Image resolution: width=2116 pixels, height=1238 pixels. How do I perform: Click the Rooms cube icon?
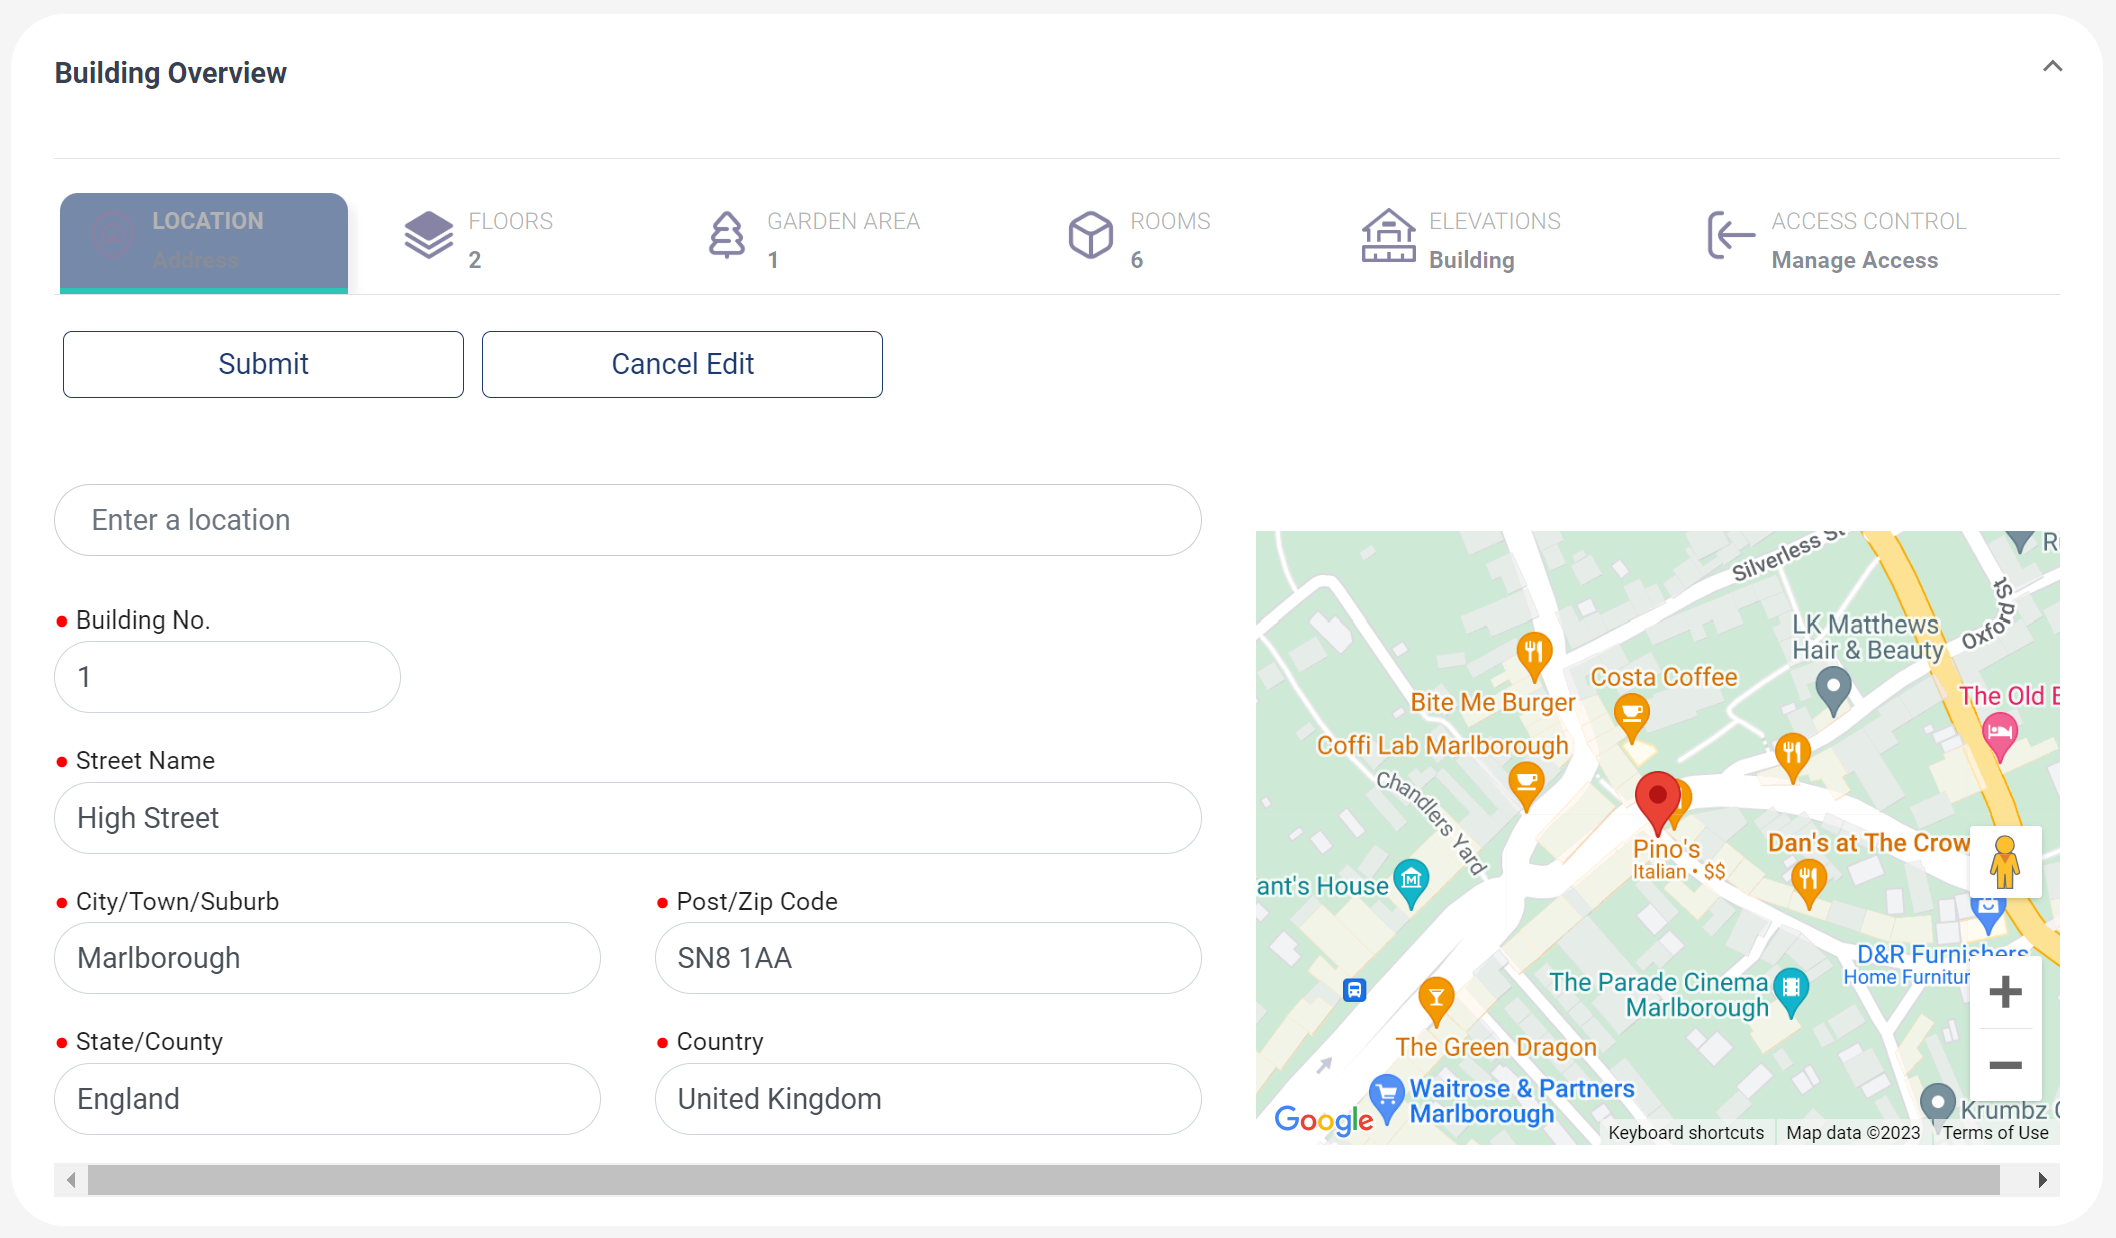pos(1090,236)
